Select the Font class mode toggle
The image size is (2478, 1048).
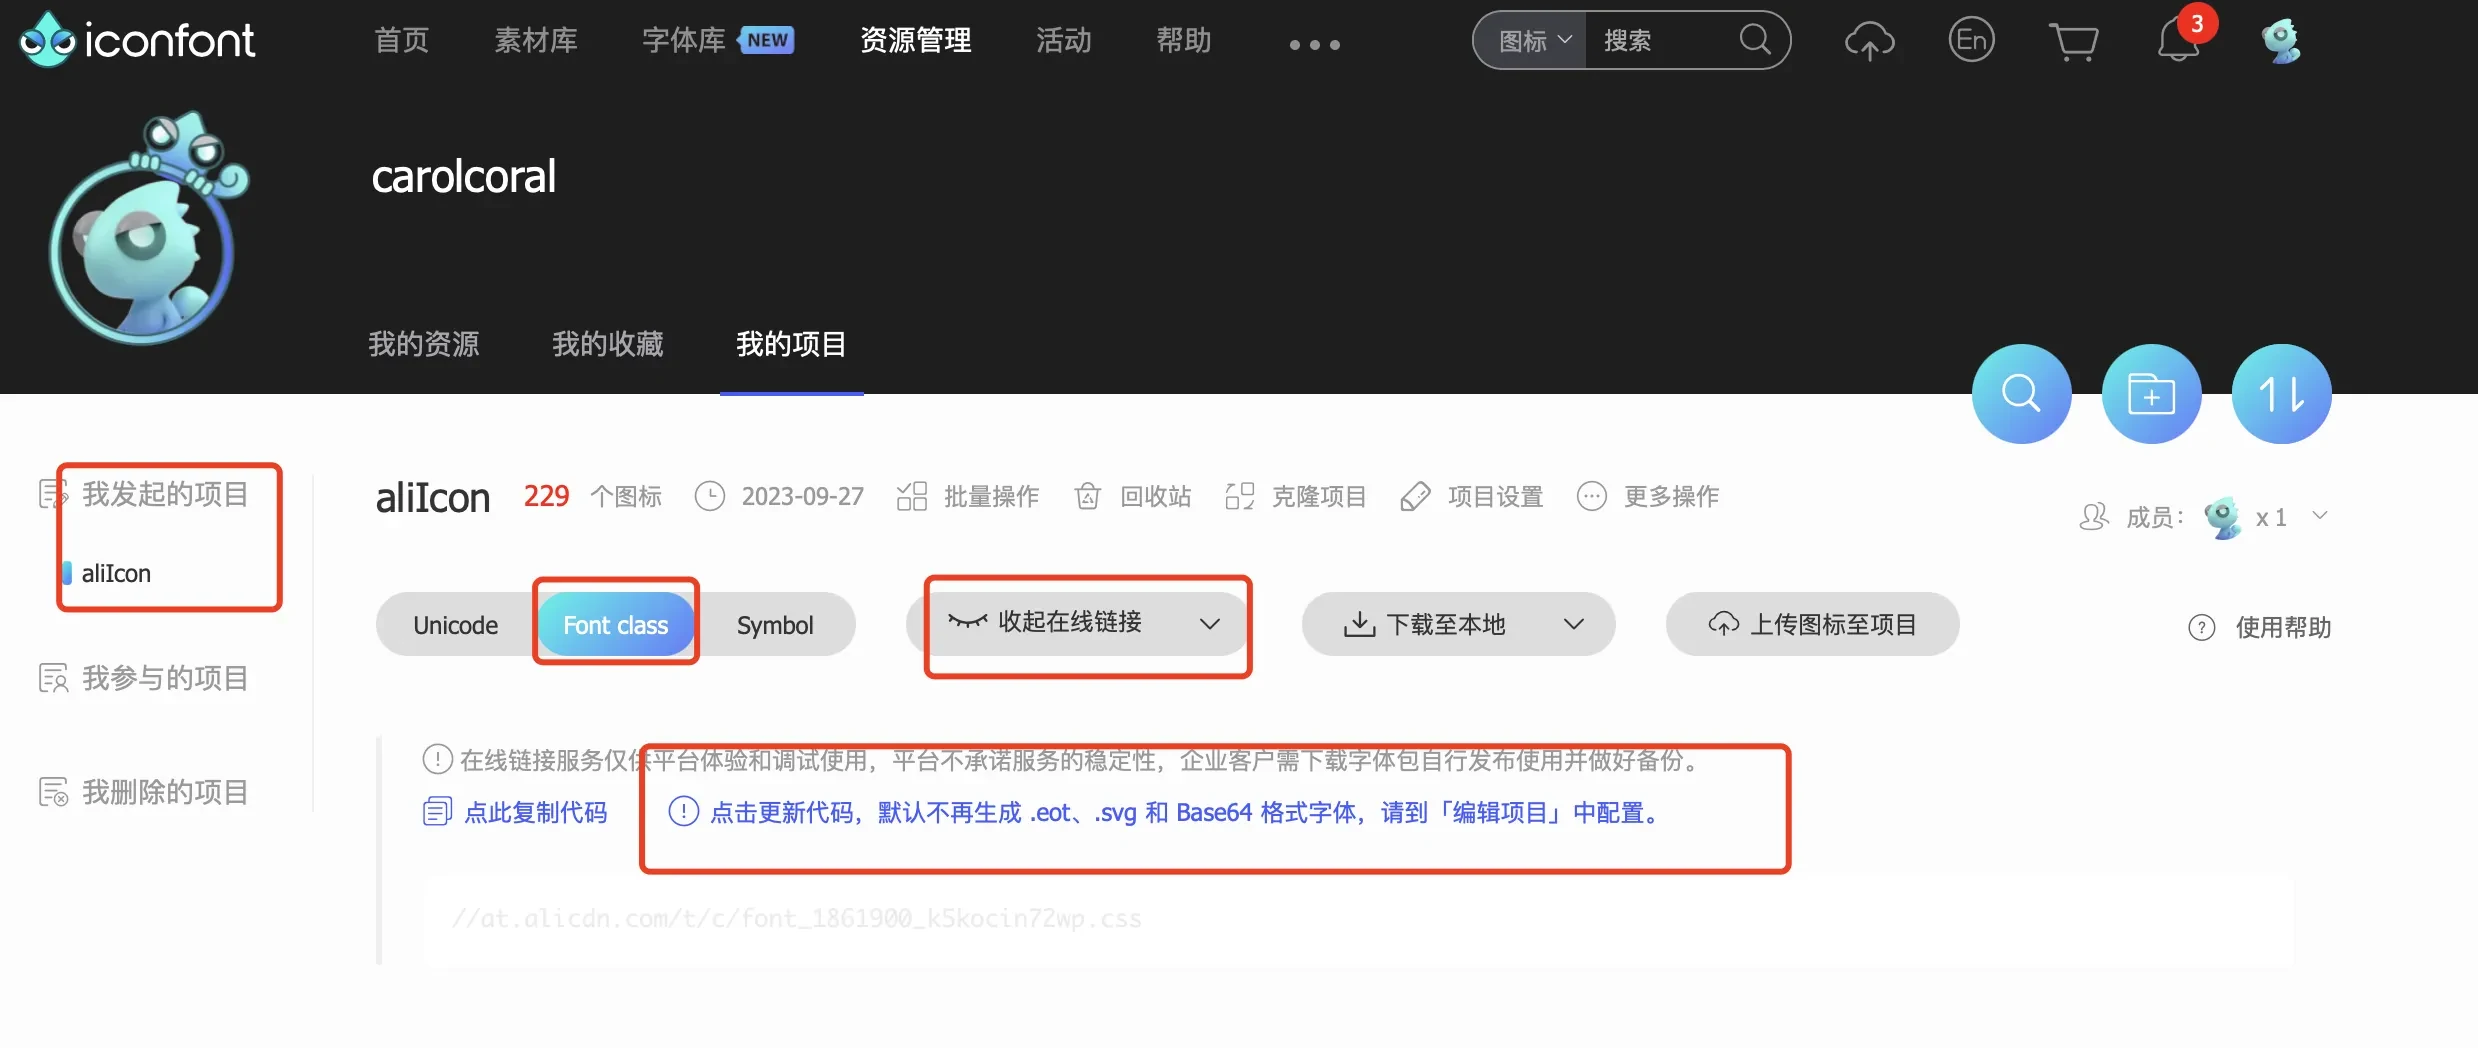point(615,625)
